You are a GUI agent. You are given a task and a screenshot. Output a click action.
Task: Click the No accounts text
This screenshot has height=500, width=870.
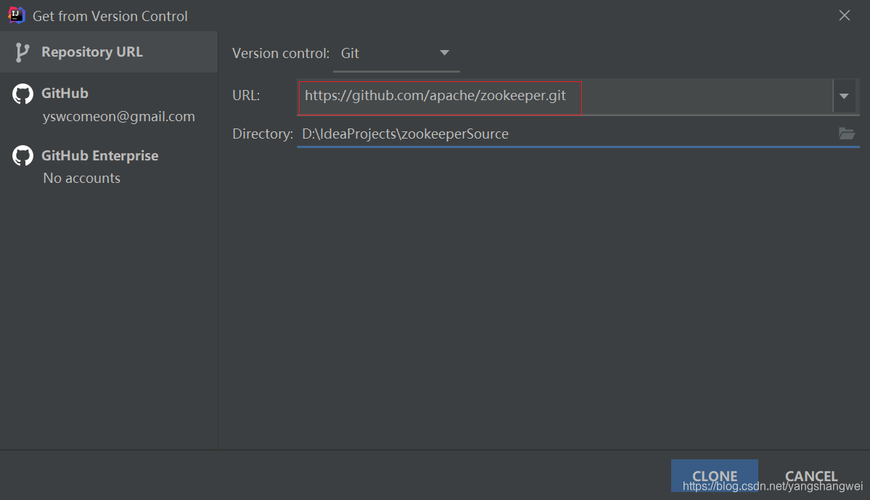coord(81,178)
